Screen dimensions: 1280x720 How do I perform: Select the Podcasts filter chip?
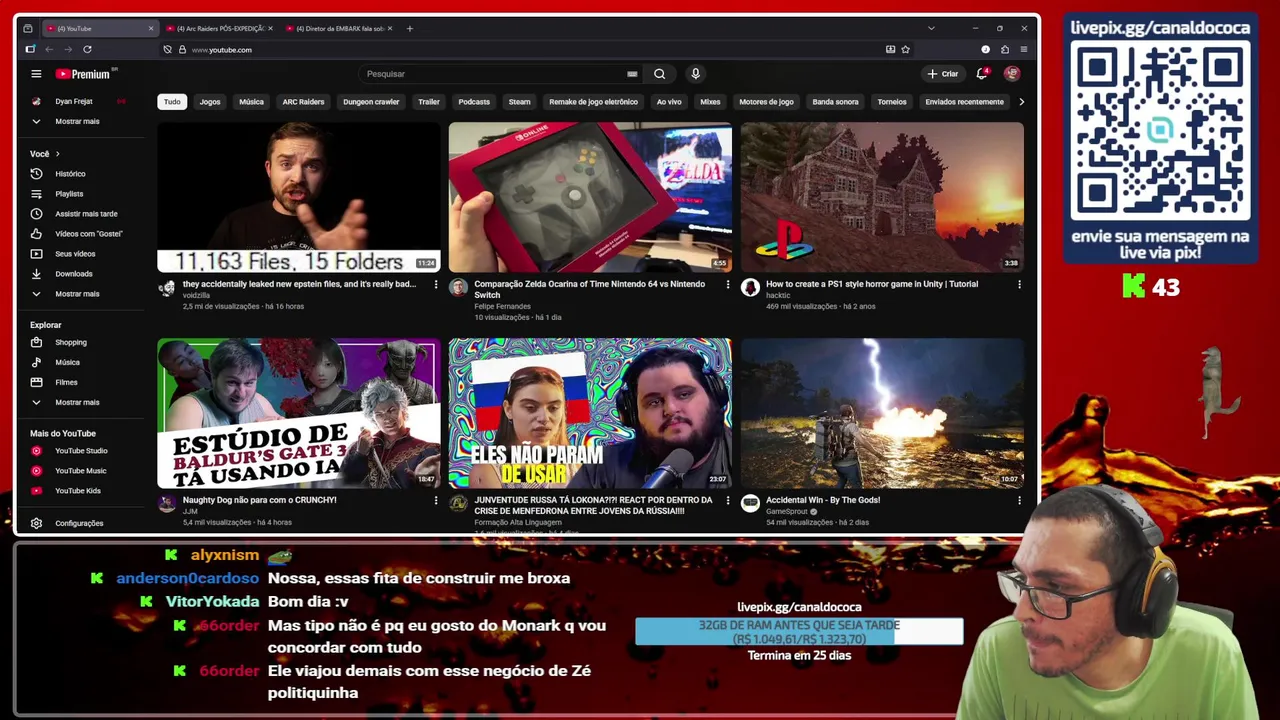tap(474, 102)
